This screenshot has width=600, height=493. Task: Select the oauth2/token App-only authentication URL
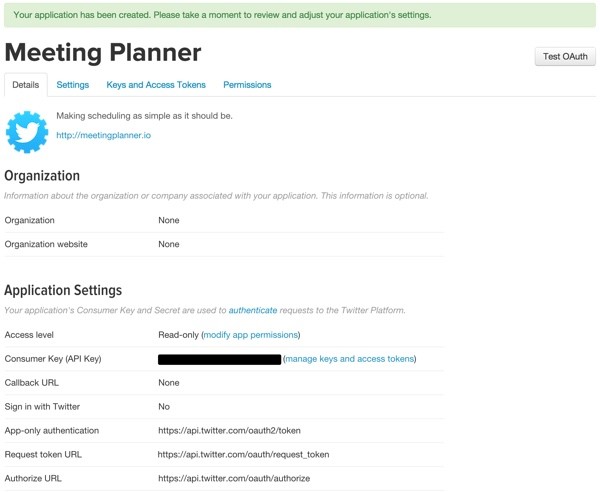click(x=229, y=431)
